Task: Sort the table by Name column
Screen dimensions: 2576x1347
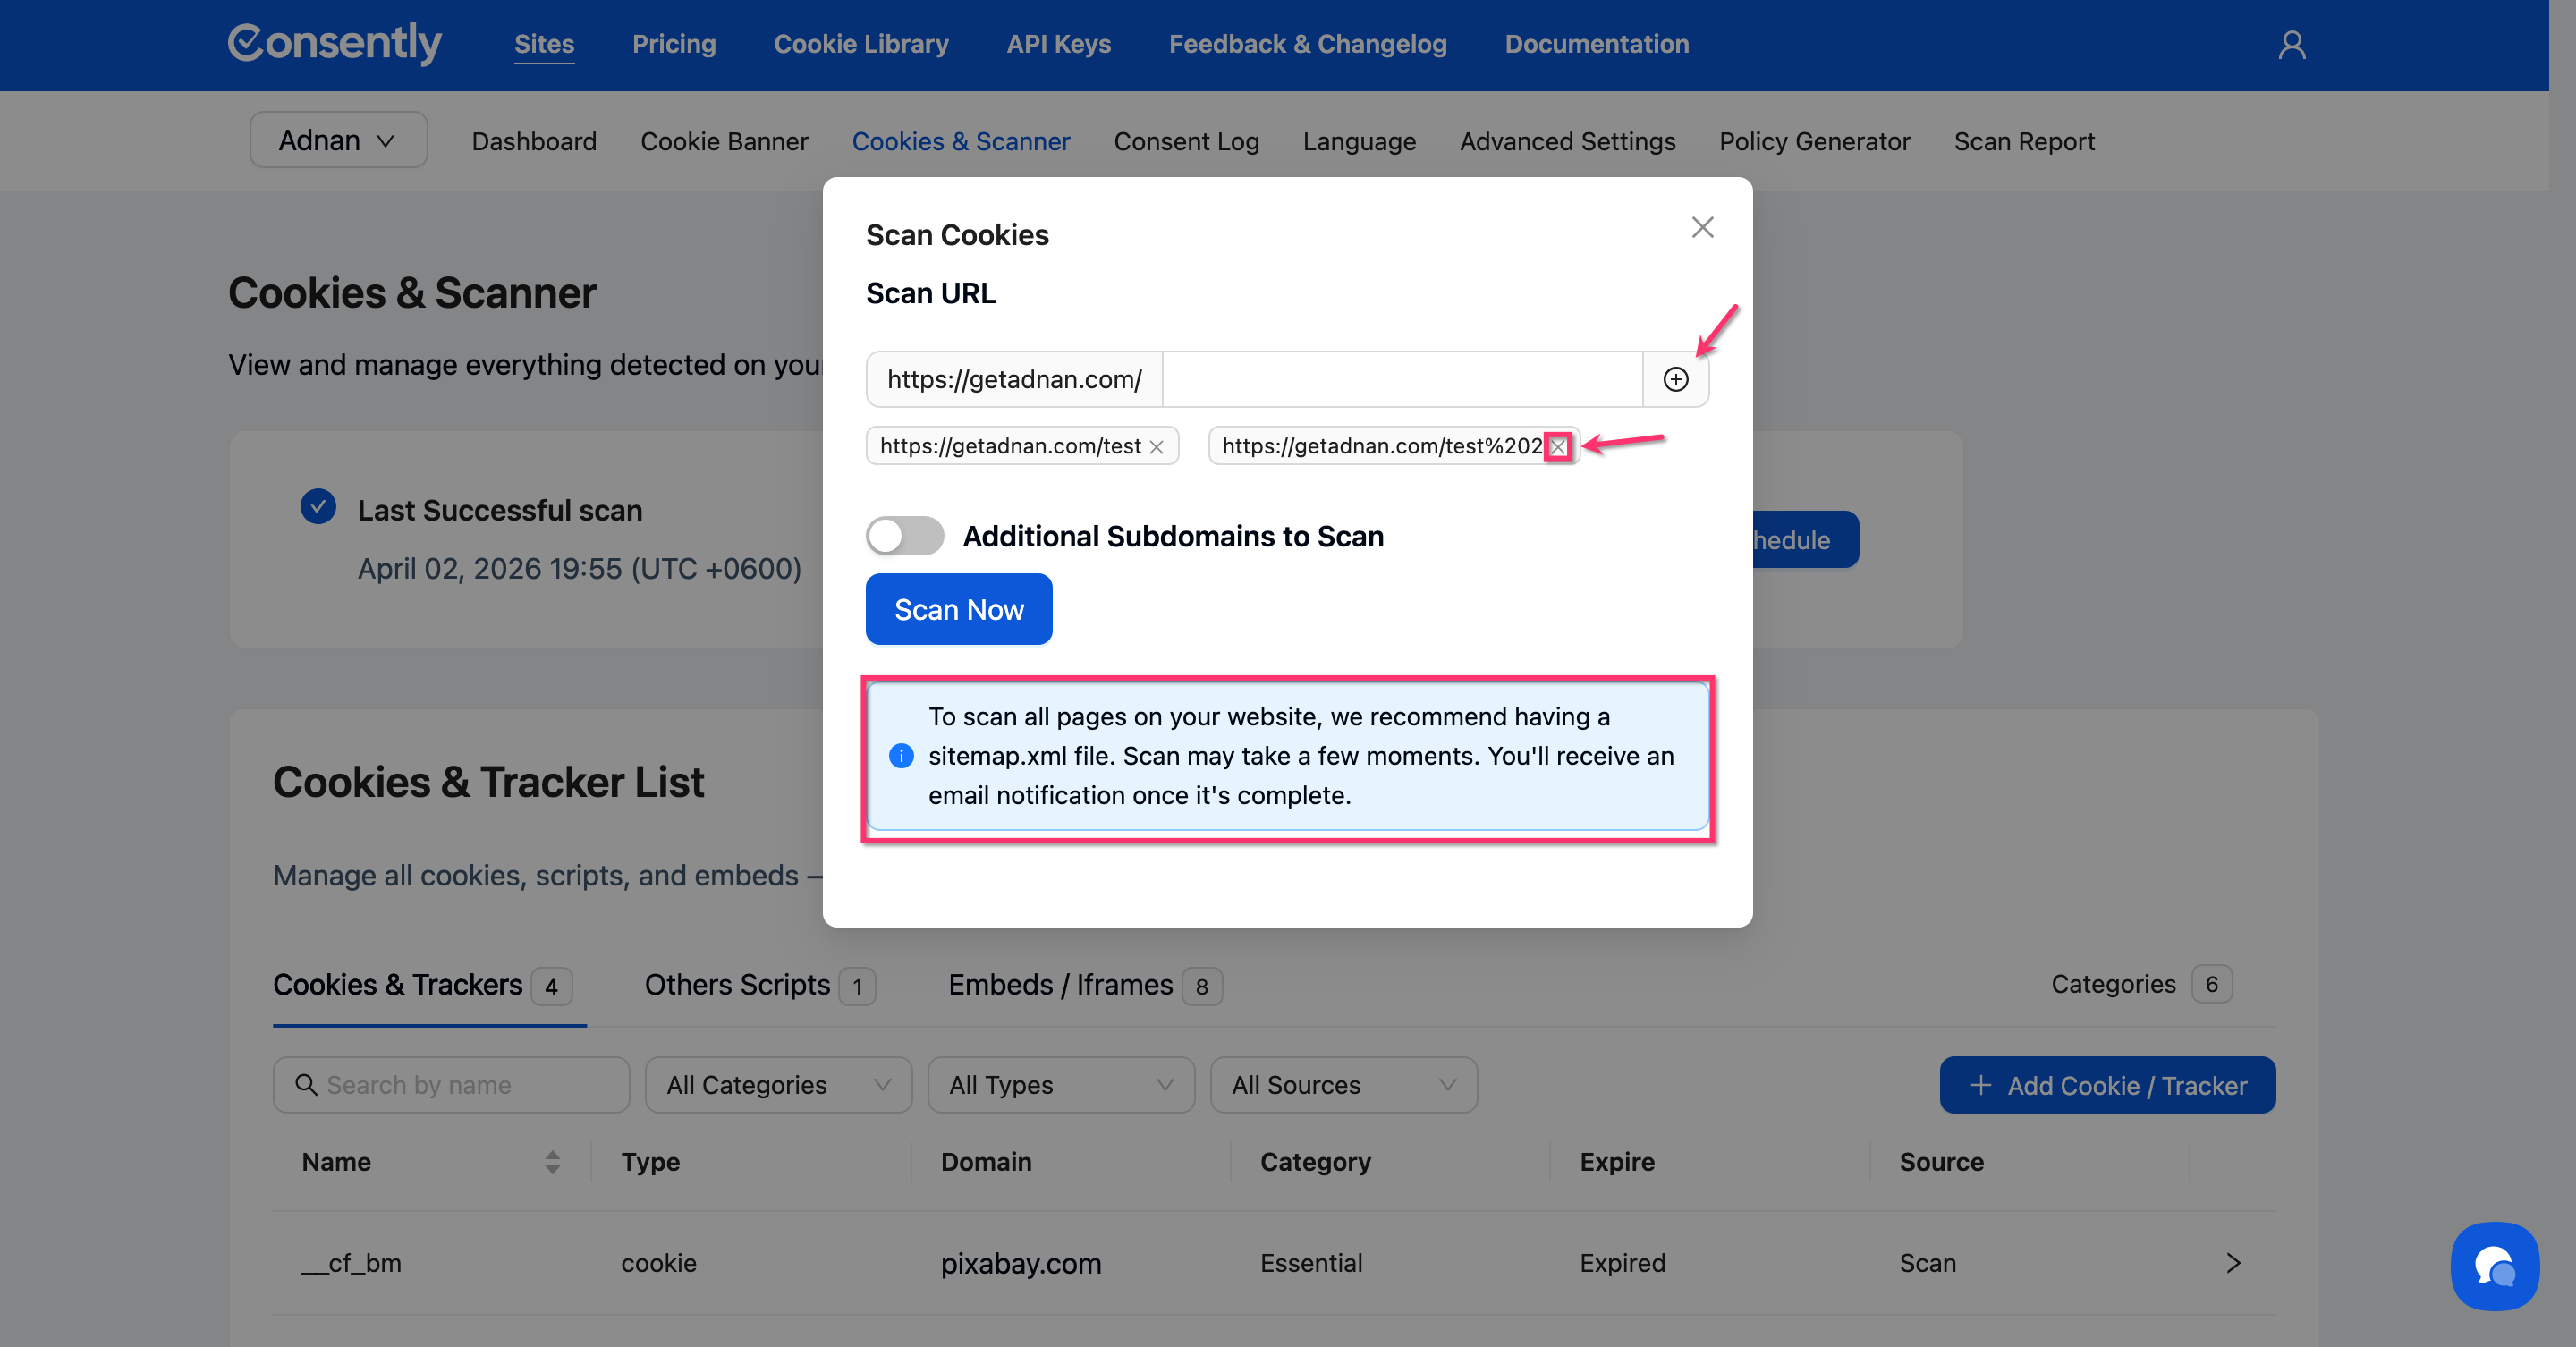Action: pyautogui.click(x=552, y=1161)
